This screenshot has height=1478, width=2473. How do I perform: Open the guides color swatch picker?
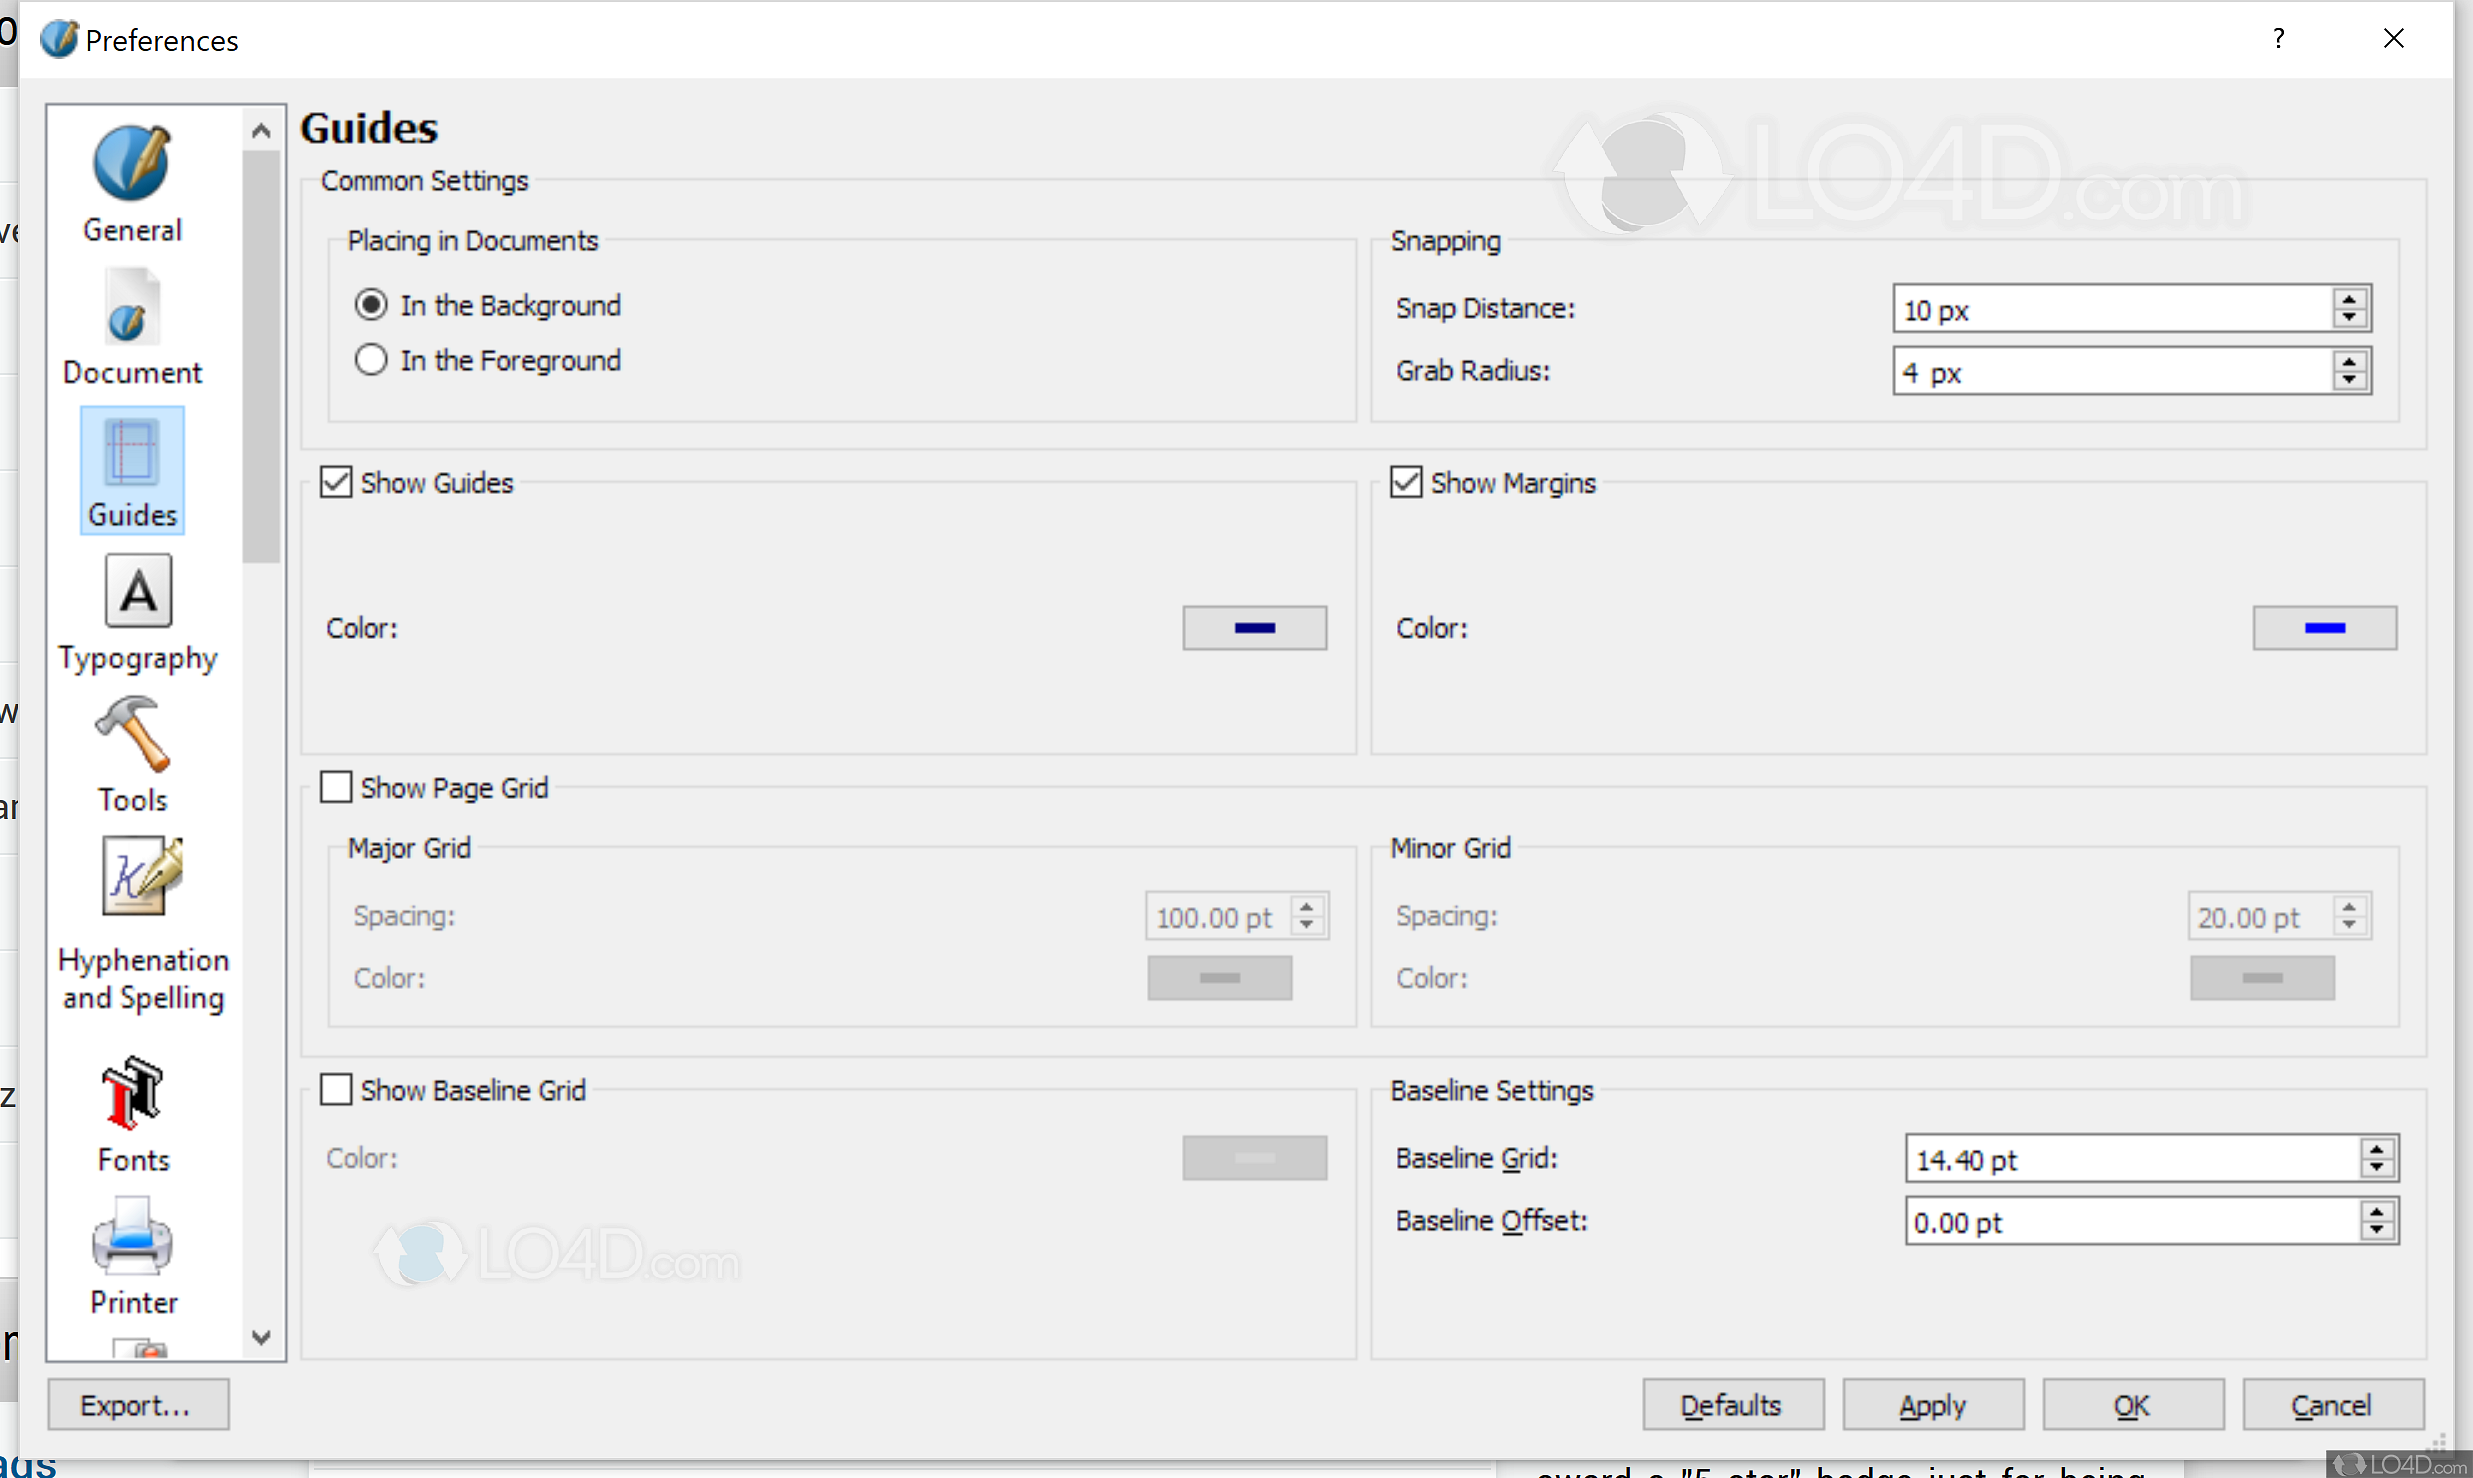click(x=1254, y=627)
